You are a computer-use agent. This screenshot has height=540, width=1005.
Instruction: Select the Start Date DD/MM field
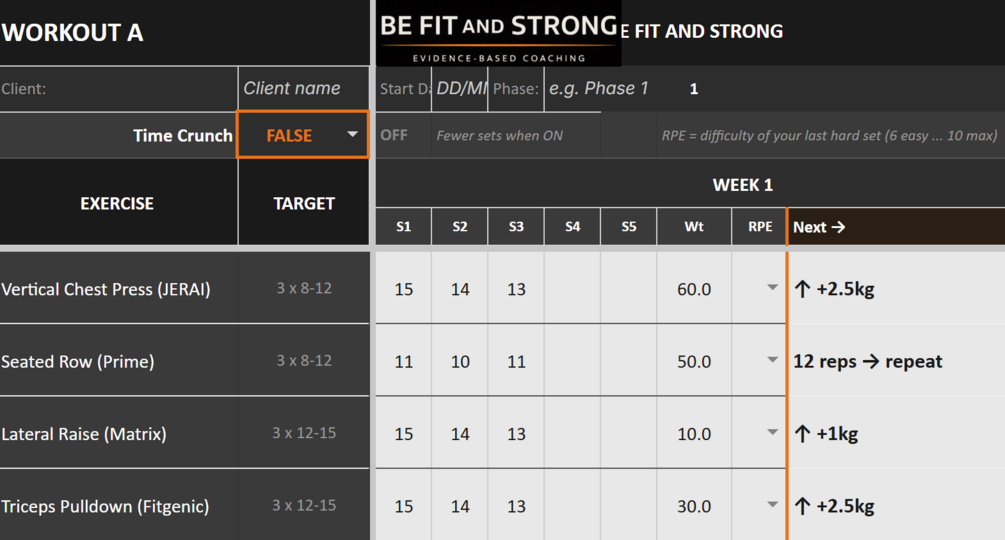pos(460,89)
